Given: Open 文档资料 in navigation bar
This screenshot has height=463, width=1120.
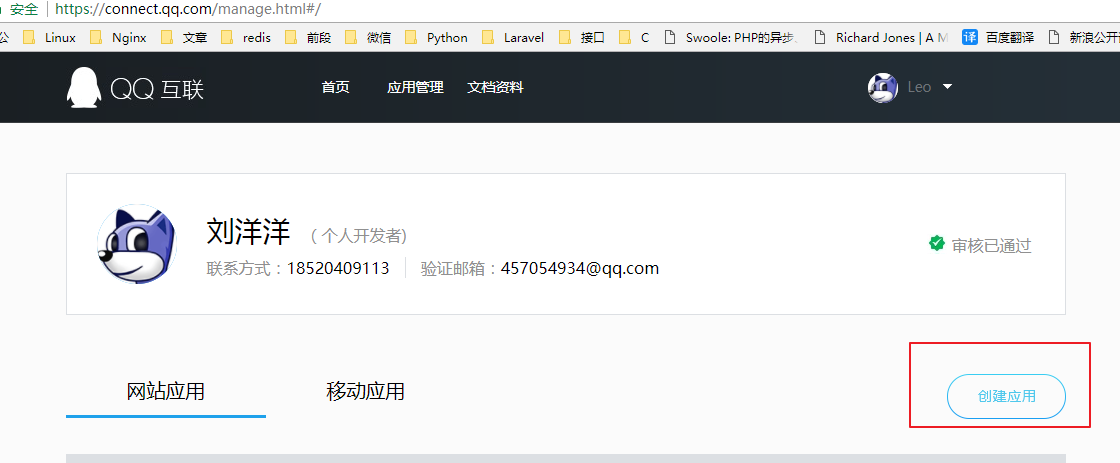Looking at the screenshot, I should (x=495, y=88).
